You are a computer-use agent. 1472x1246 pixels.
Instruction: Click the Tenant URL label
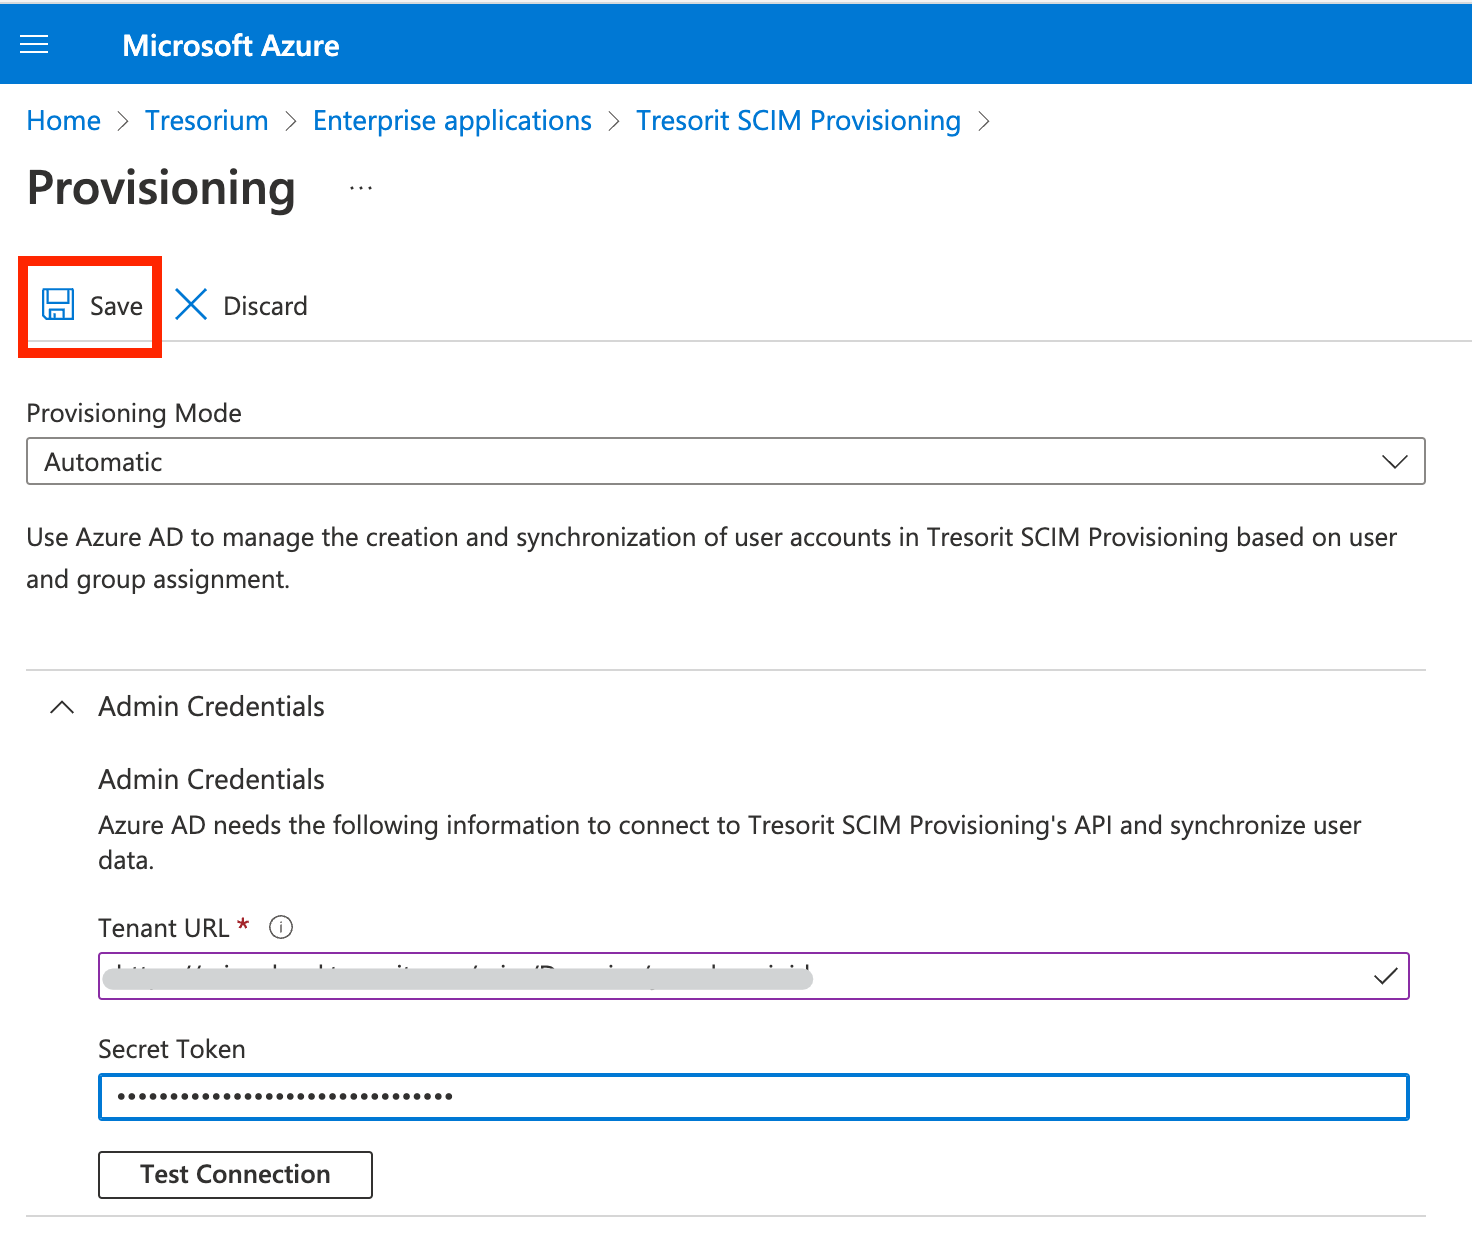(x=164, y=928)
